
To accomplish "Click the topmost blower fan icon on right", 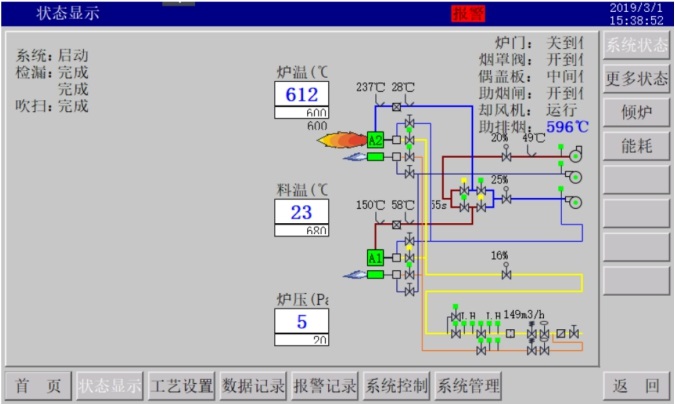I will coord(574,155).
